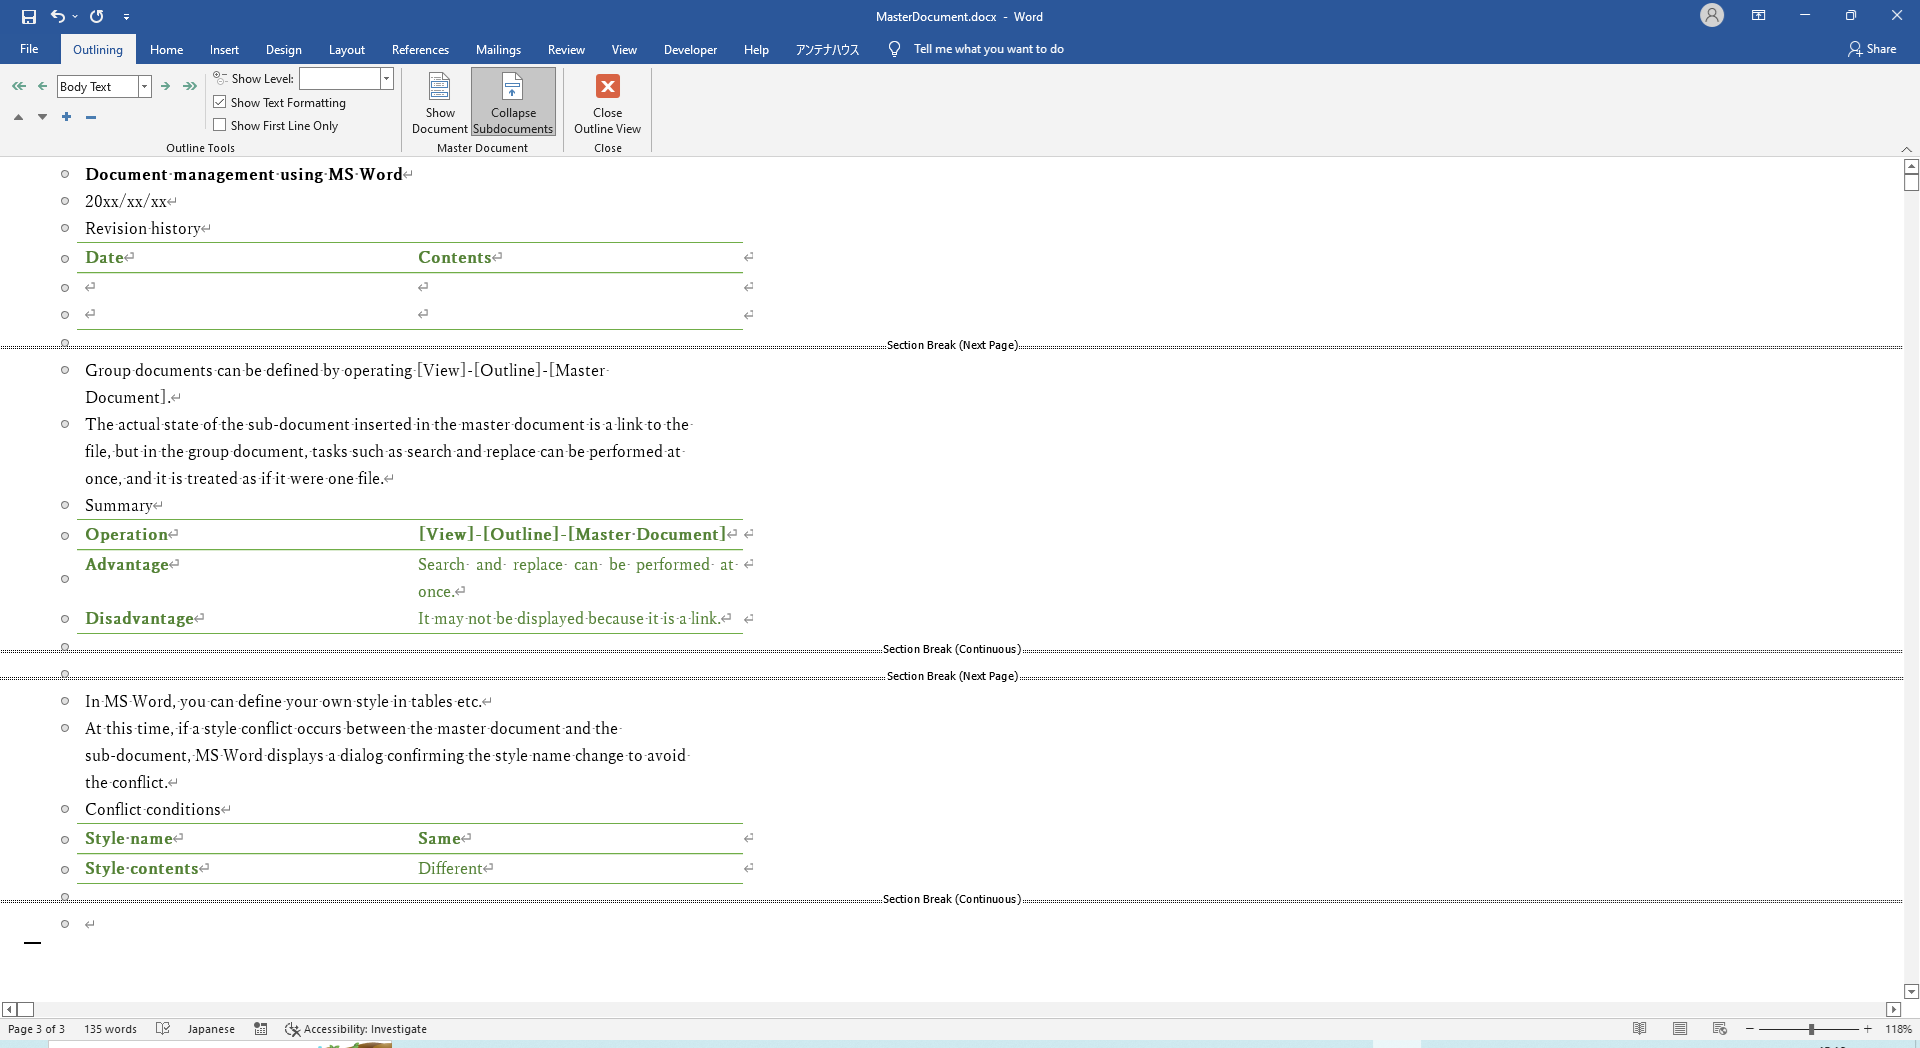The width and height of the screenshot is (1920, 1048).
Task: Select the outline bullet beside Conflict conditions
Action: 65,809
